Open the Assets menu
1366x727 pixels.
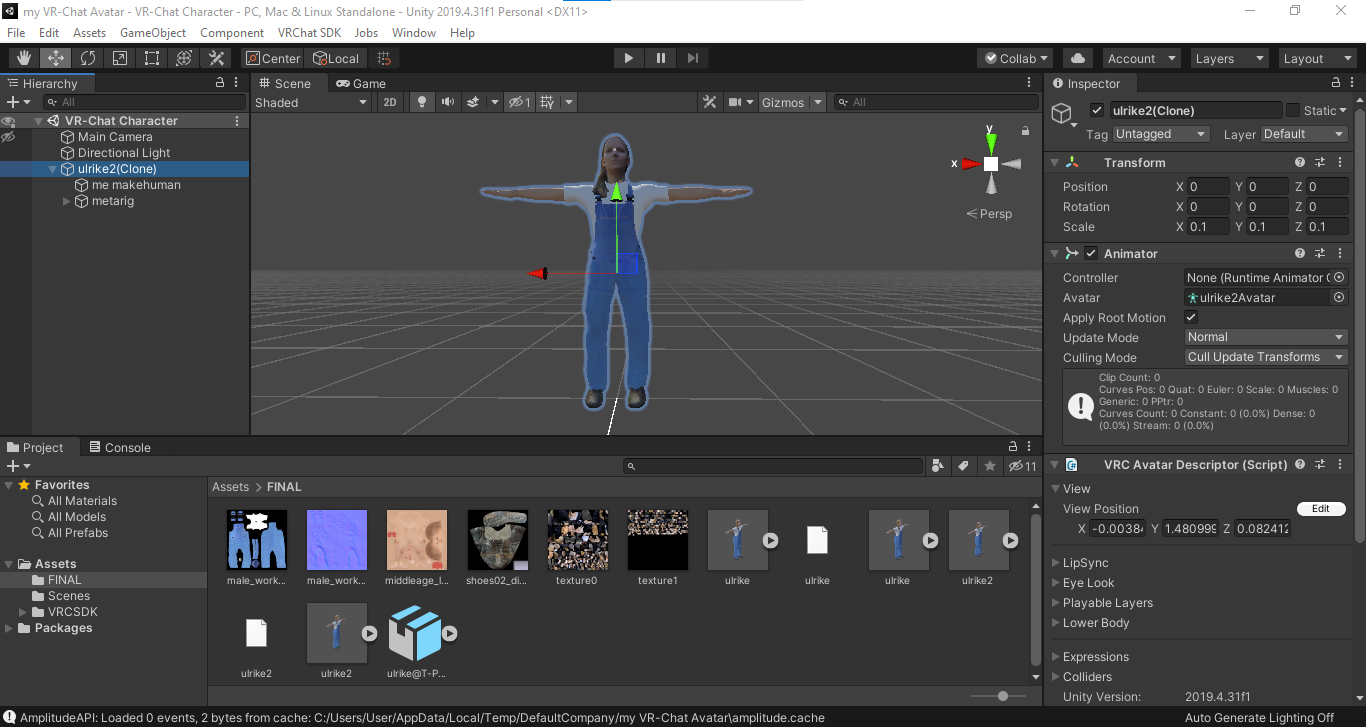[89, 32]
